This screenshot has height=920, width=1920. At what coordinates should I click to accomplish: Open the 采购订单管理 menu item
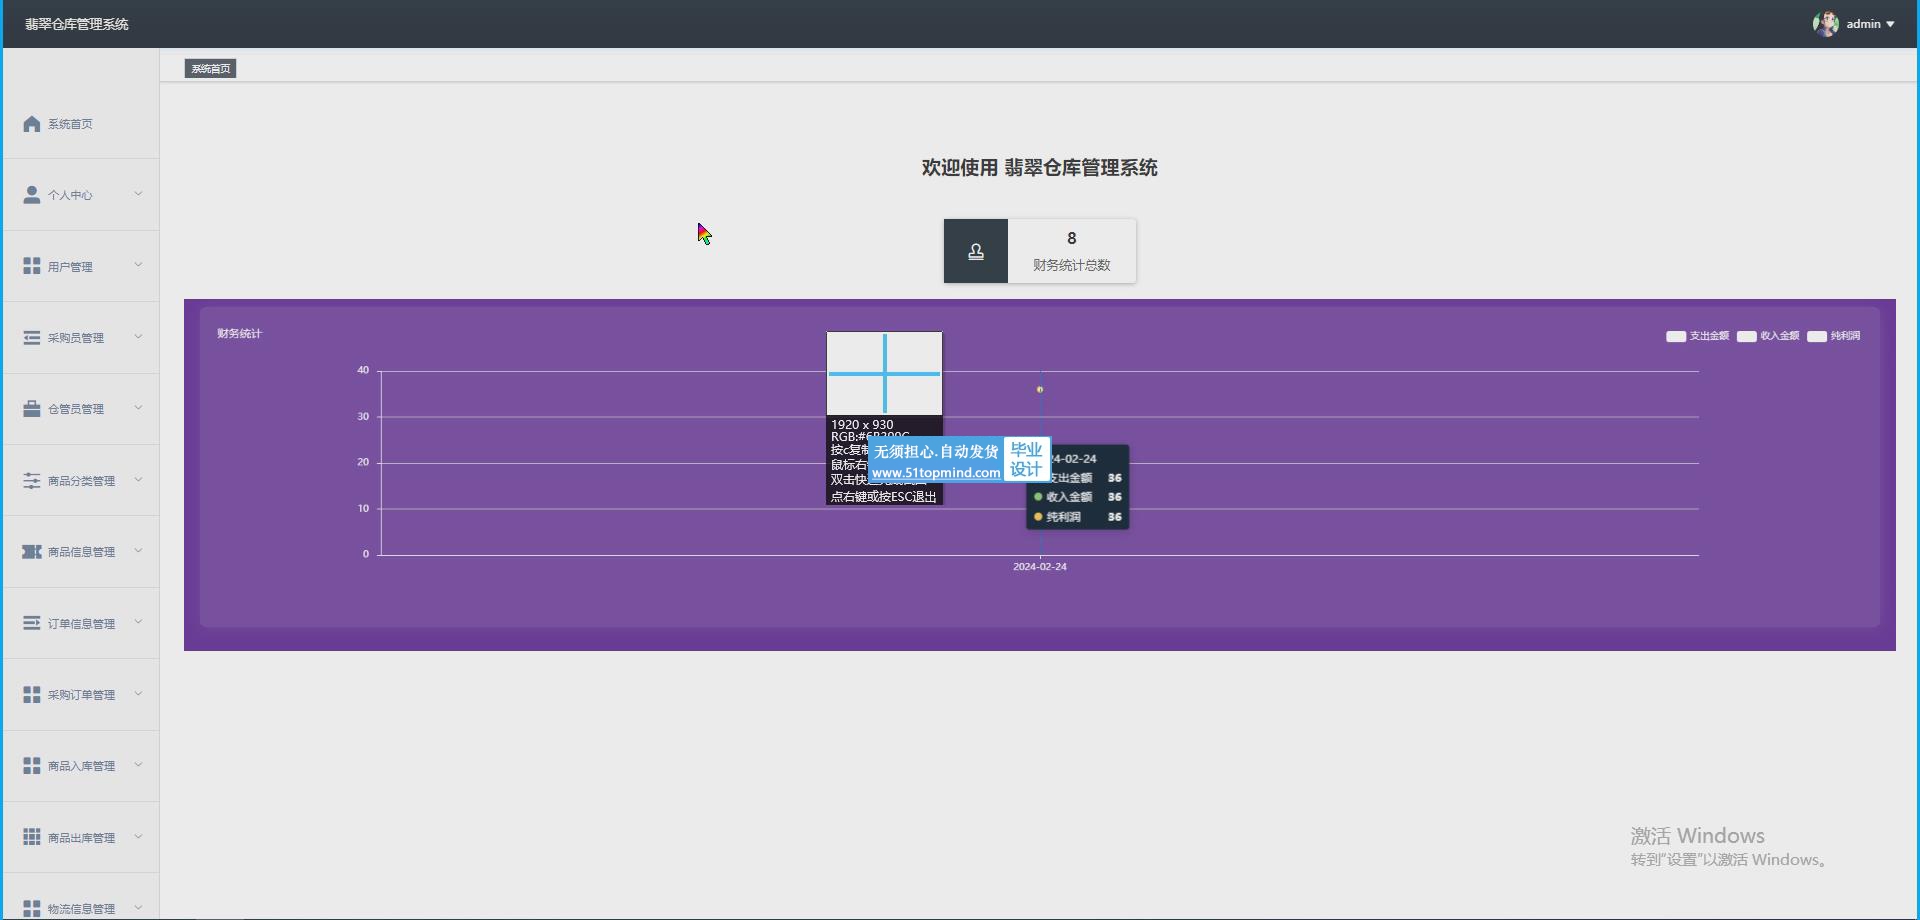(x=81, y=695)
